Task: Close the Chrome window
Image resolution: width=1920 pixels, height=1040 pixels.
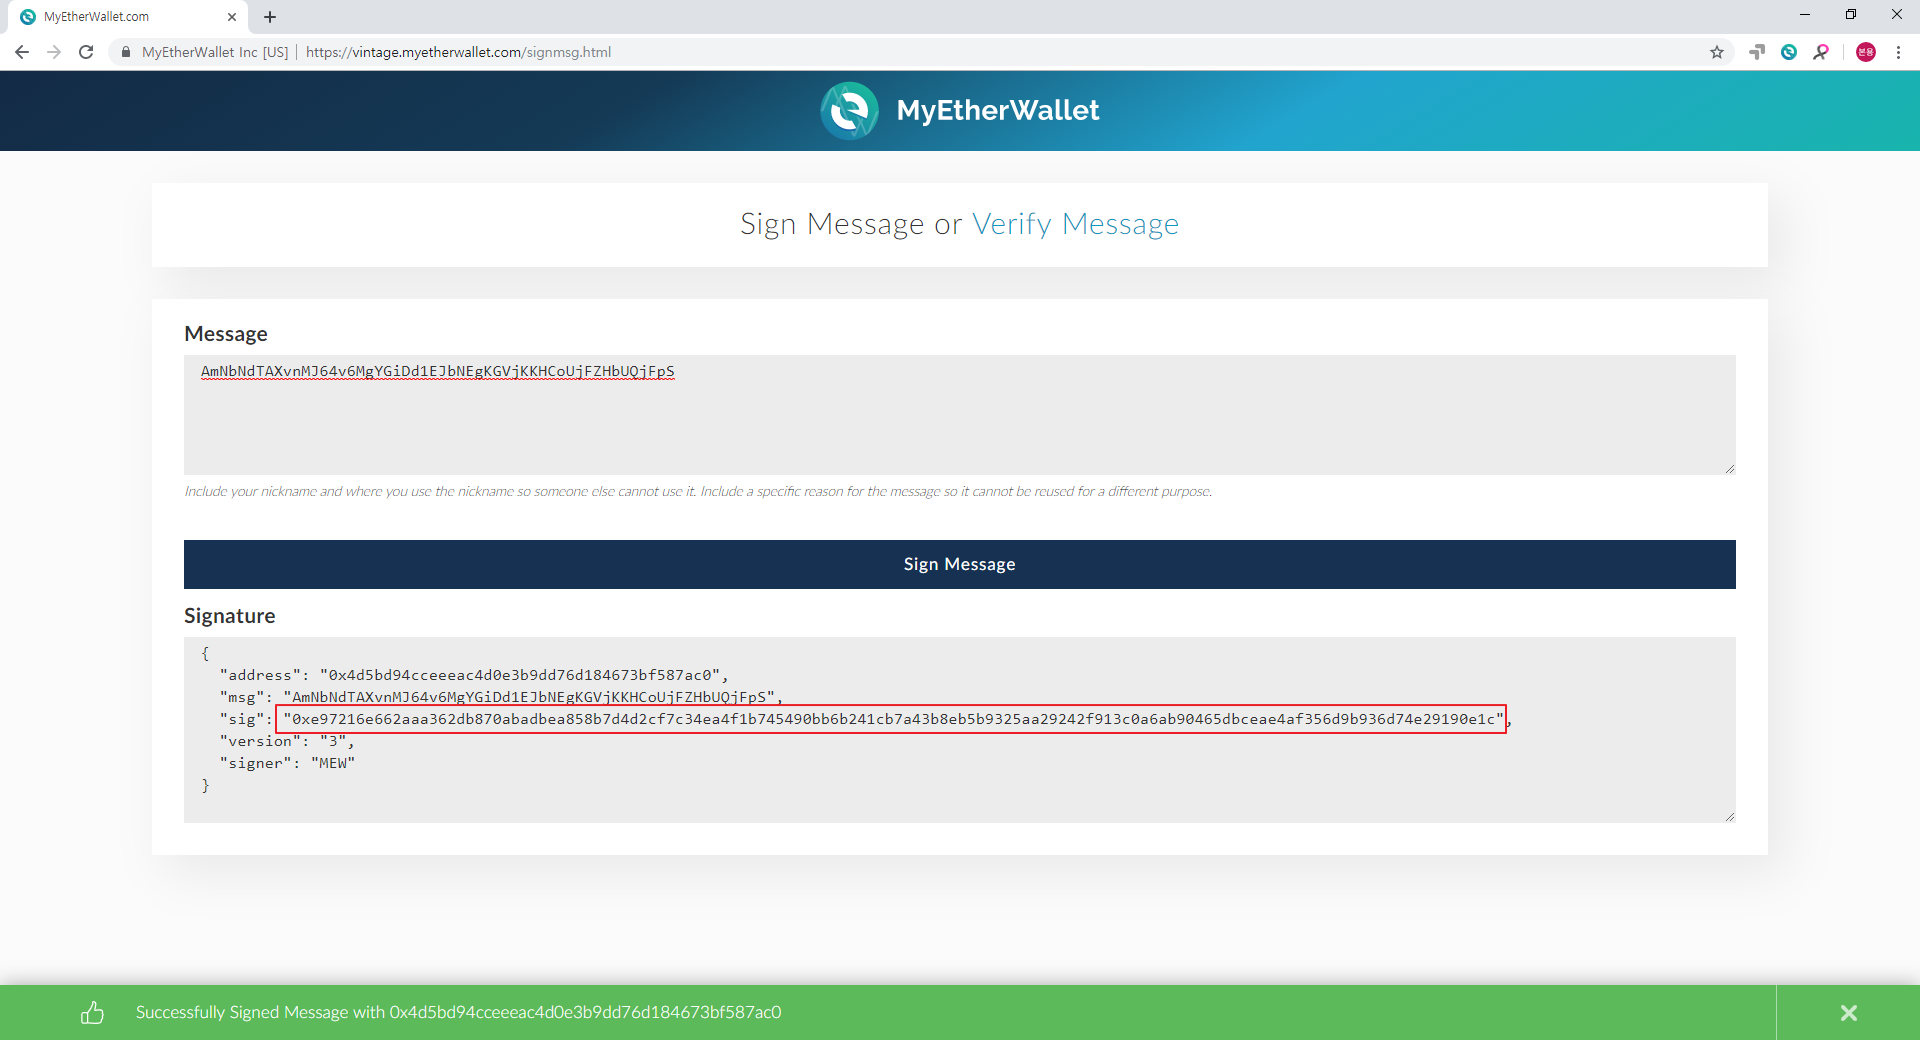Action: pyautogui.click(x=1897, y=15)
